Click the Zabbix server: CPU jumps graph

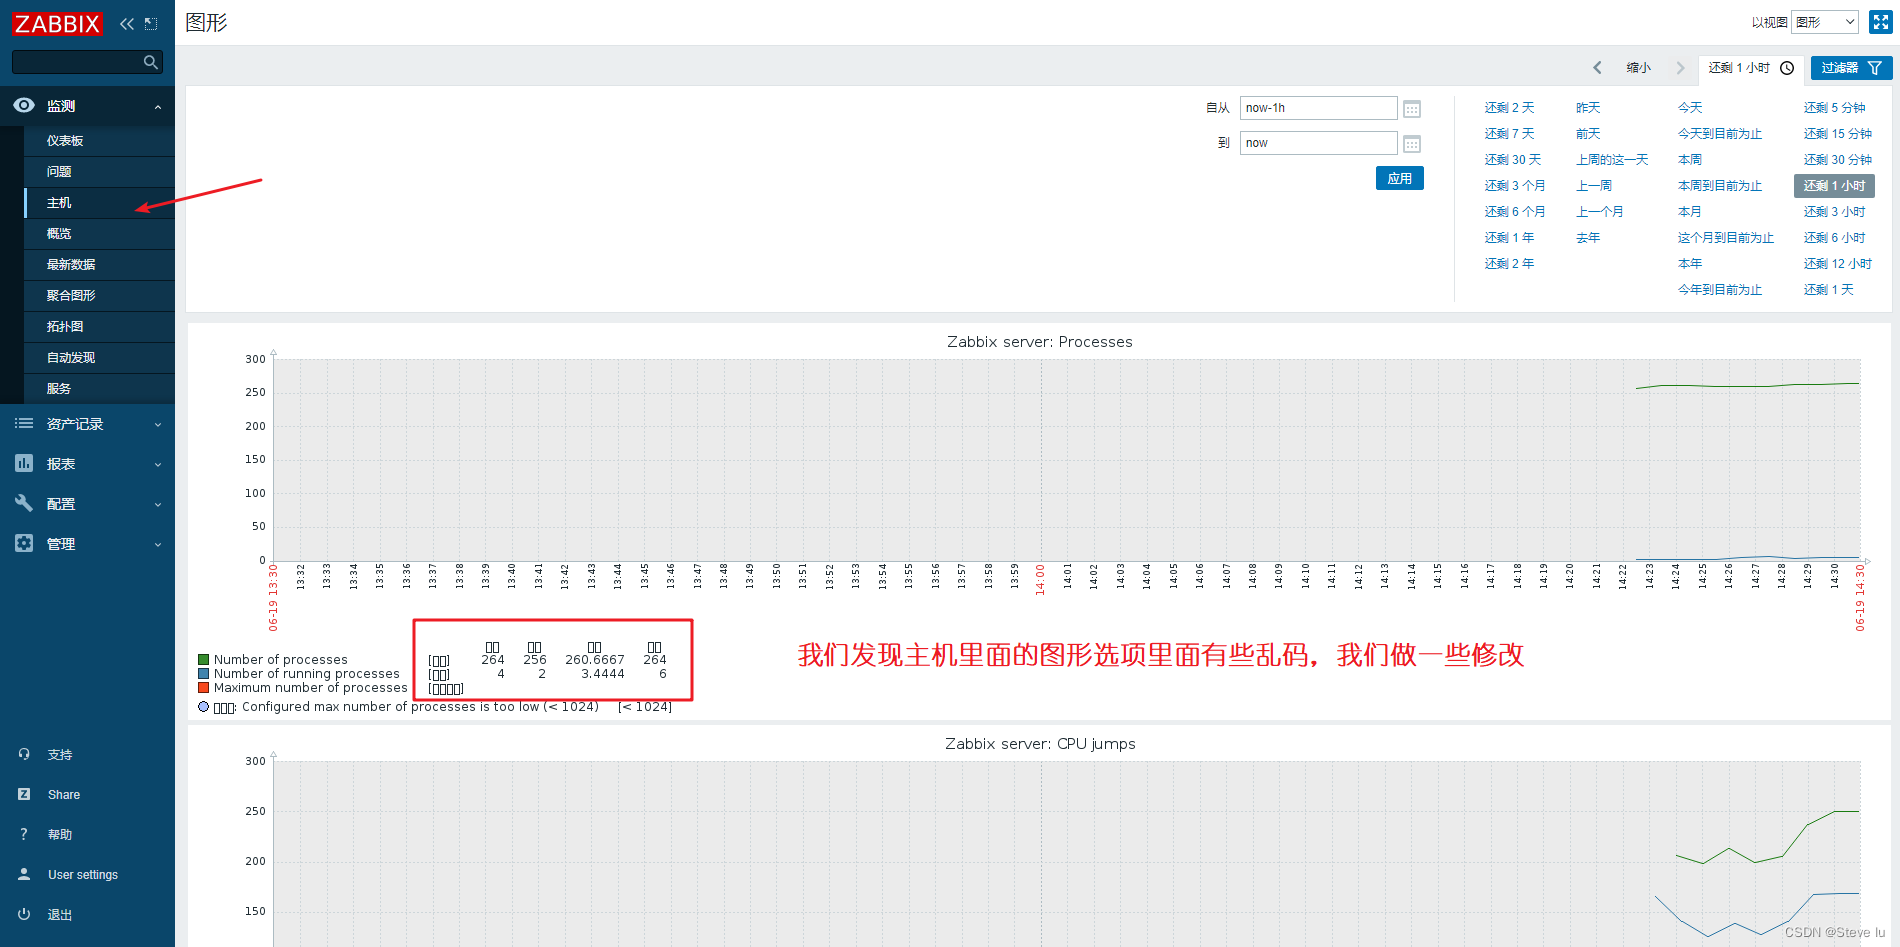(x=1039, y=837)
